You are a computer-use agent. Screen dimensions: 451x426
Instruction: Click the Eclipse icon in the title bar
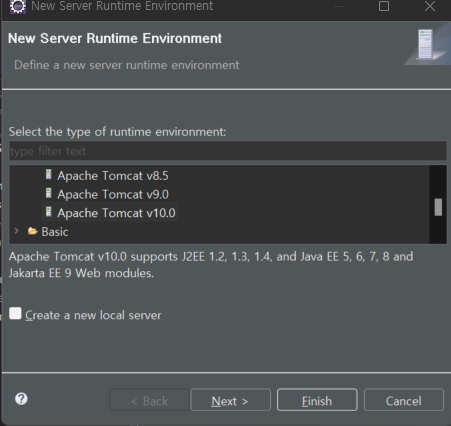point(18,6)
